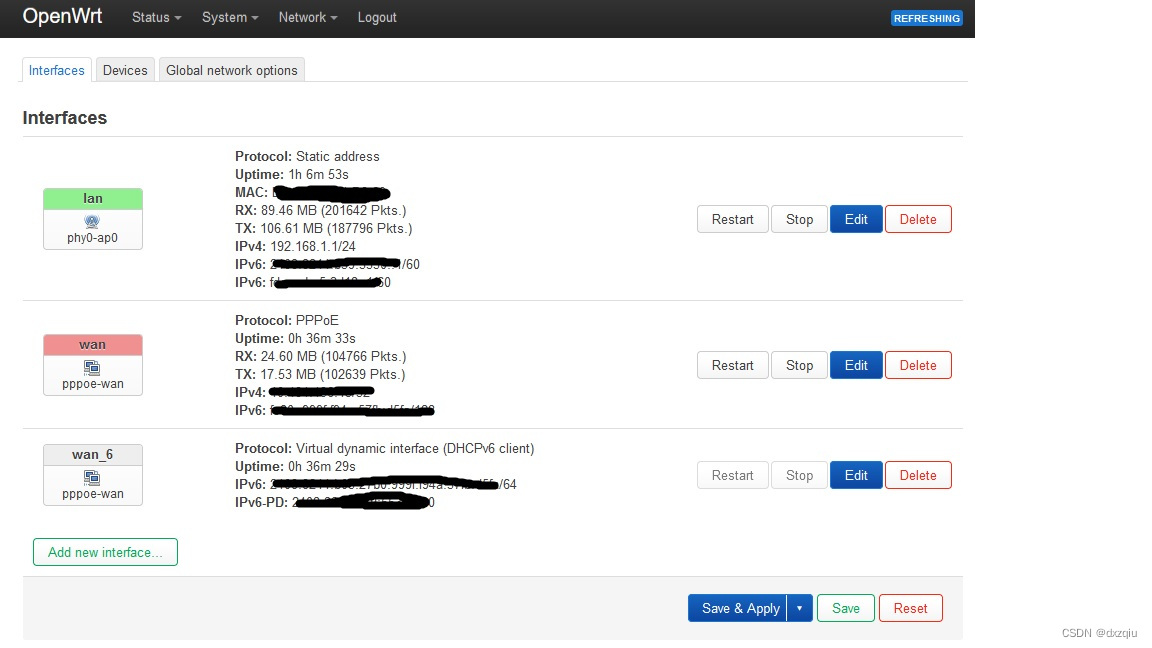Click the Interfaces section heading
Viewport: 1152px width, 648px height.
pos(65,118)
